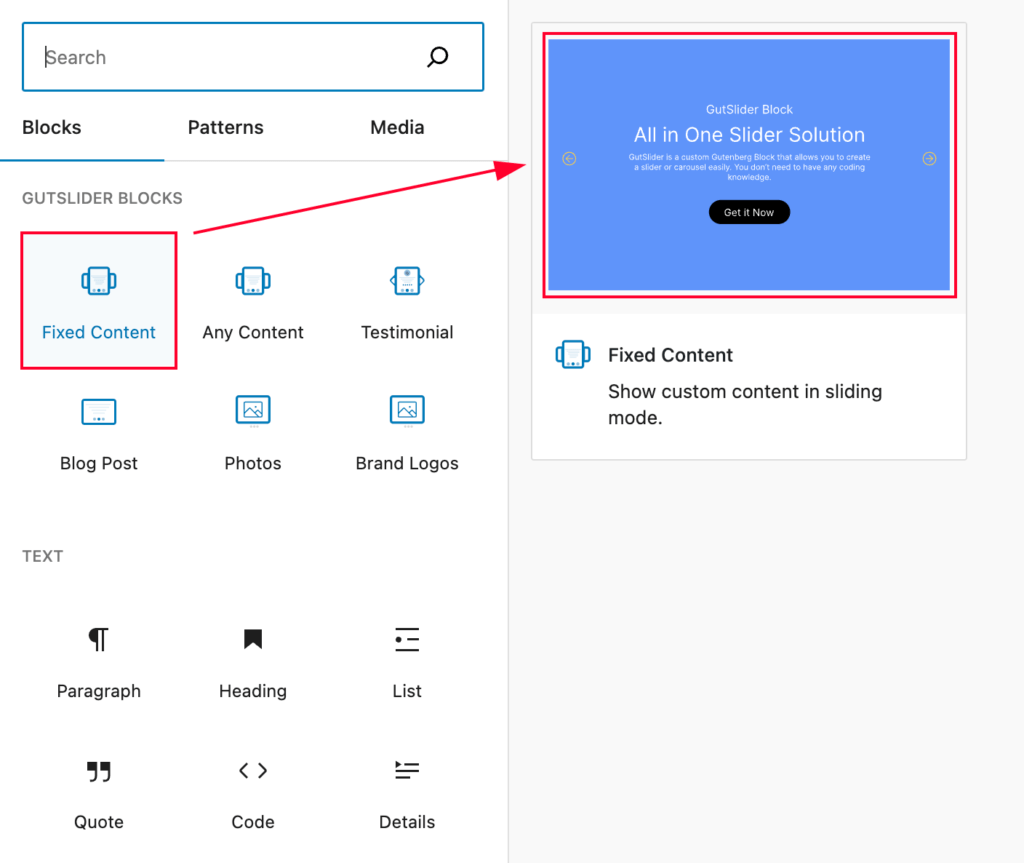
Task: Click the search magnifier icon
Action: (437, 57)
